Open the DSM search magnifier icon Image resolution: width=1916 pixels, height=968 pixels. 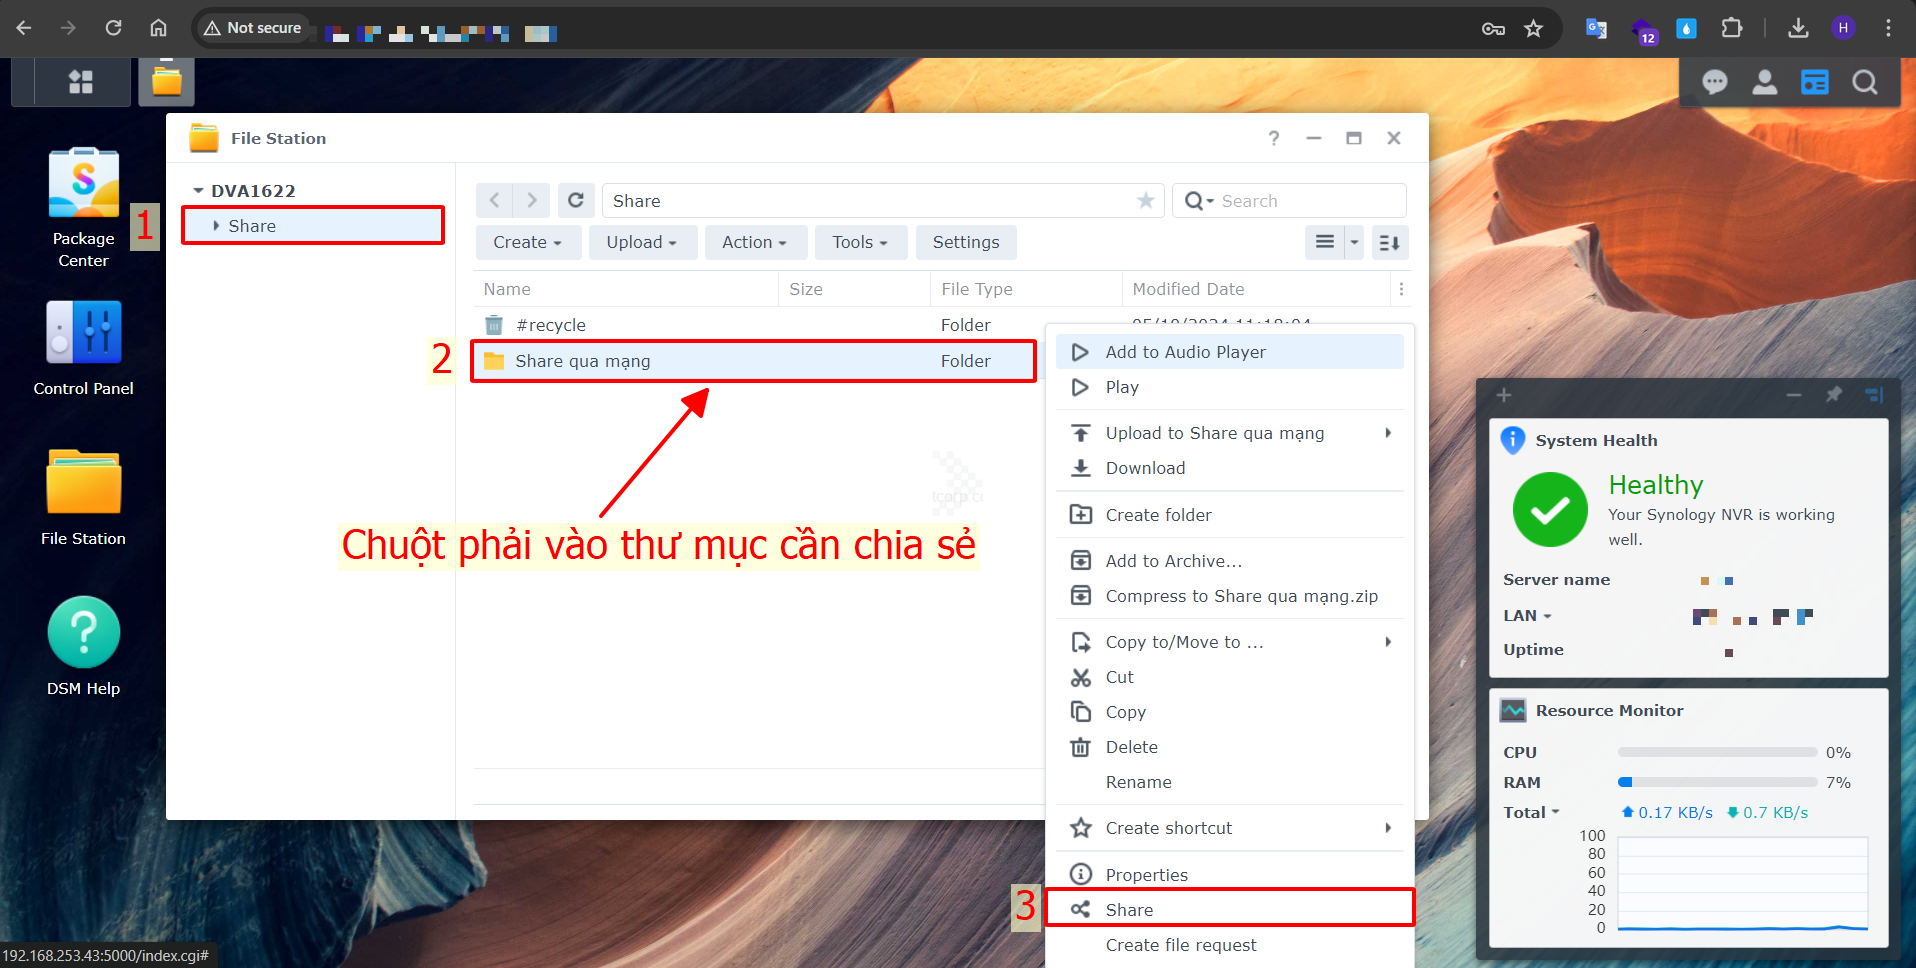coord(1864,82)
